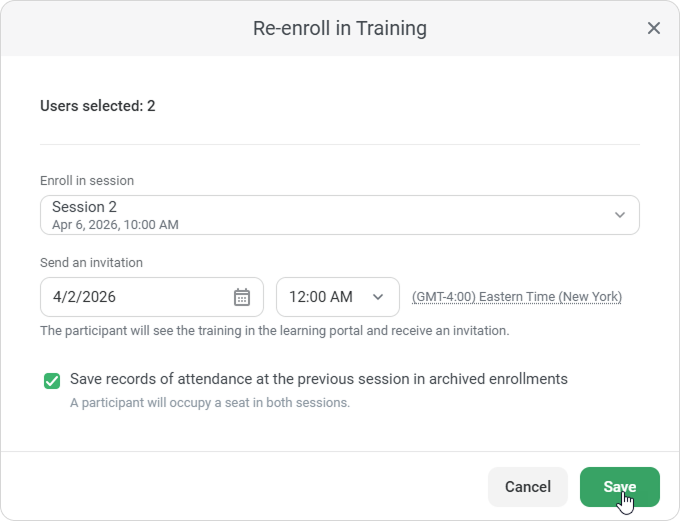
Task: Click the 'Enroll in session' label
Action: coord(87,181)
